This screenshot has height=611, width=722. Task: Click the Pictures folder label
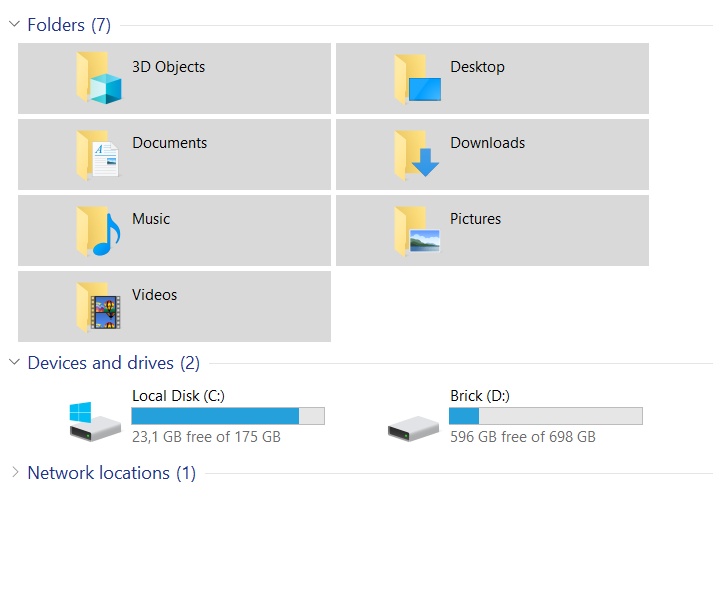(x=476, y=219)
